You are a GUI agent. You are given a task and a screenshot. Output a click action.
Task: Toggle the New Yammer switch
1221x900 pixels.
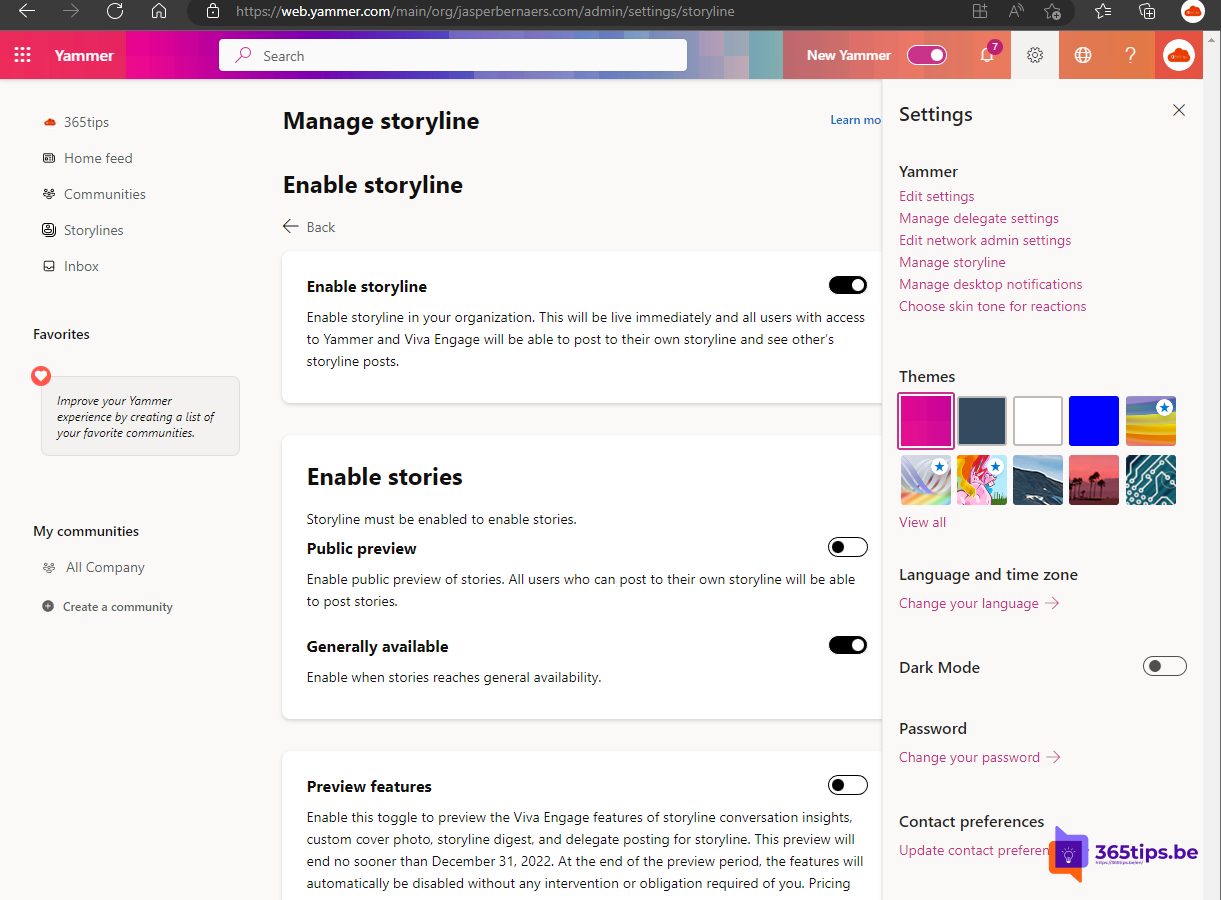click(x=927, y=55)
